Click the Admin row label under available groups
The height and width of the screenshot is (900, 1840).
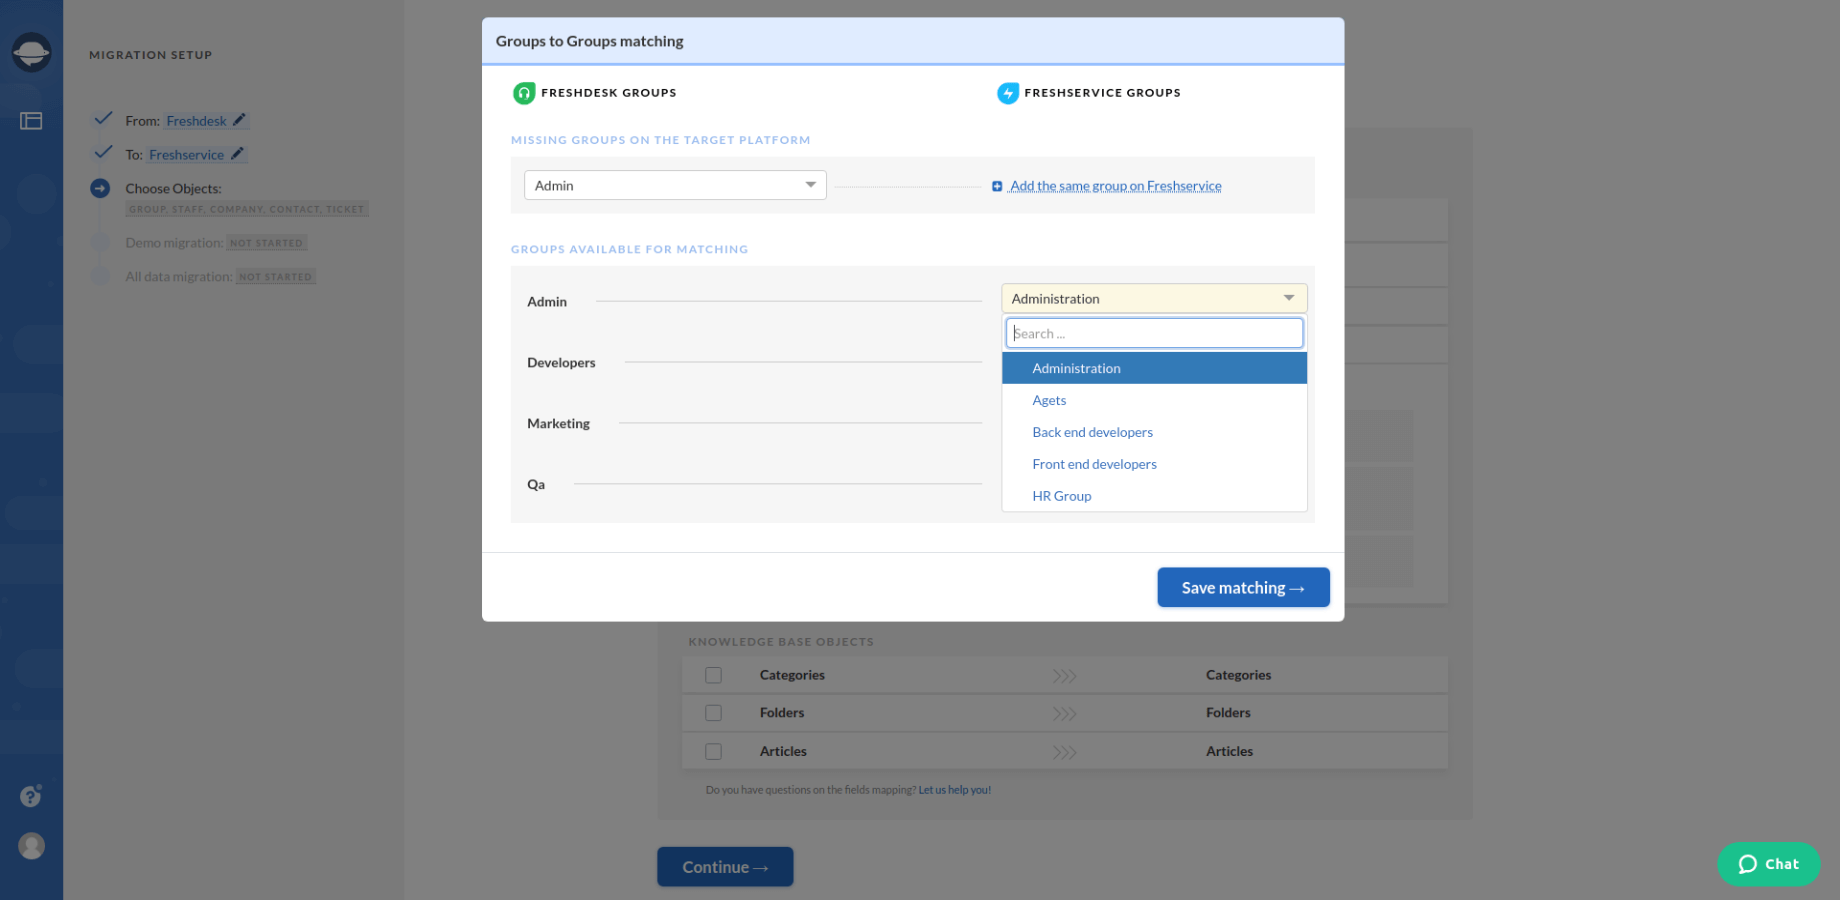tap(547, 301)
